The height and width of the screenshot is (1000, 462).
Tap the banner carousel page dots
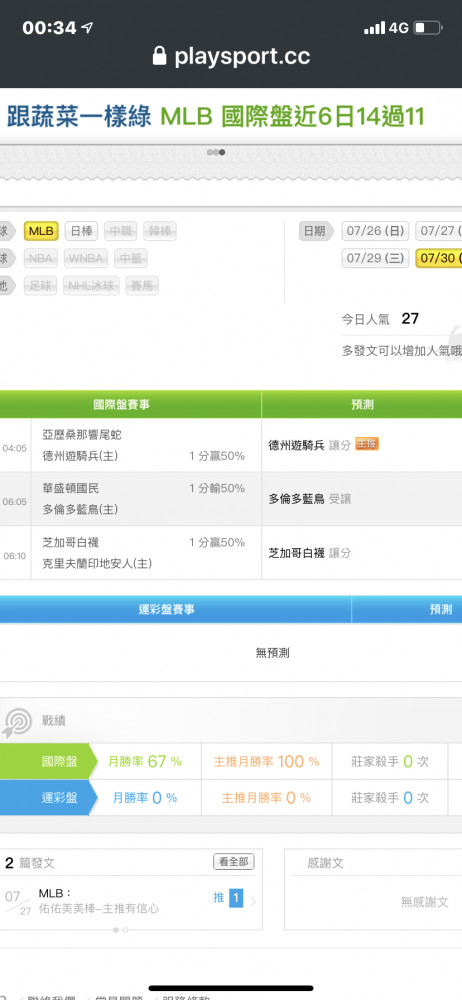pyautogui.click(x=216, y=152)
